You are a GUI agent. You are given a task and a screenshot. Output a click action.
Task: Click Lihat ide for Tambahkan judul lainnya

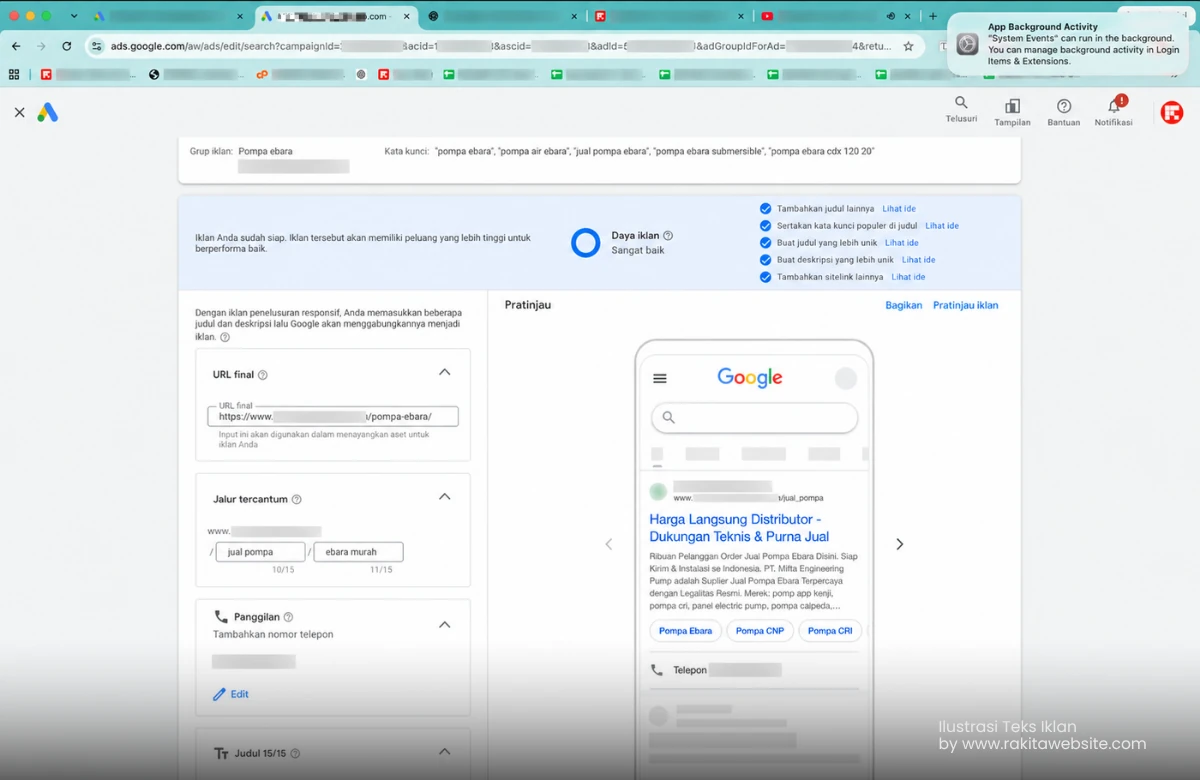[x=899, y=209]
